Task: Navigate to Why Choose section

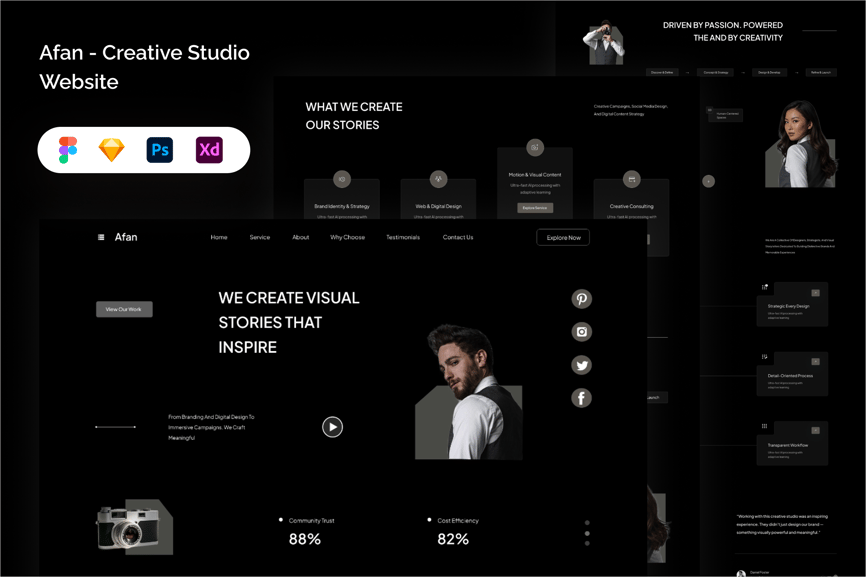Action: point(347,238)
